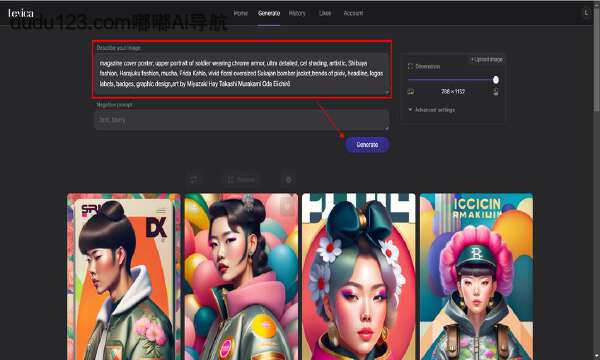Click the landscape icon left of 768 × 1152
This screenshot has width=600, height=360.
[411, 91]
